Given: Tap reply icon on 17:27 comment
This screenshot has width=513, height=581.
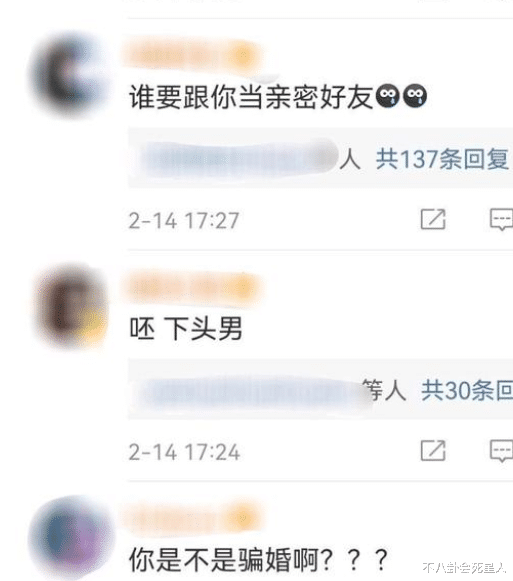Looking at the screenshot, I should (501, 220).
